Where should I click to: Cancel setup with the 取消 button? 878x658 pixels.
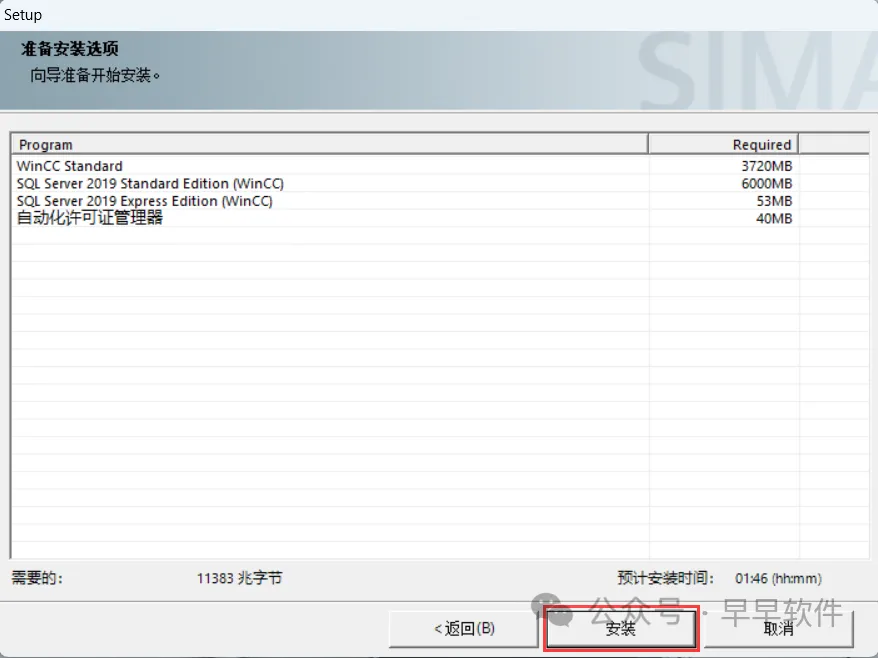(778, 628)
